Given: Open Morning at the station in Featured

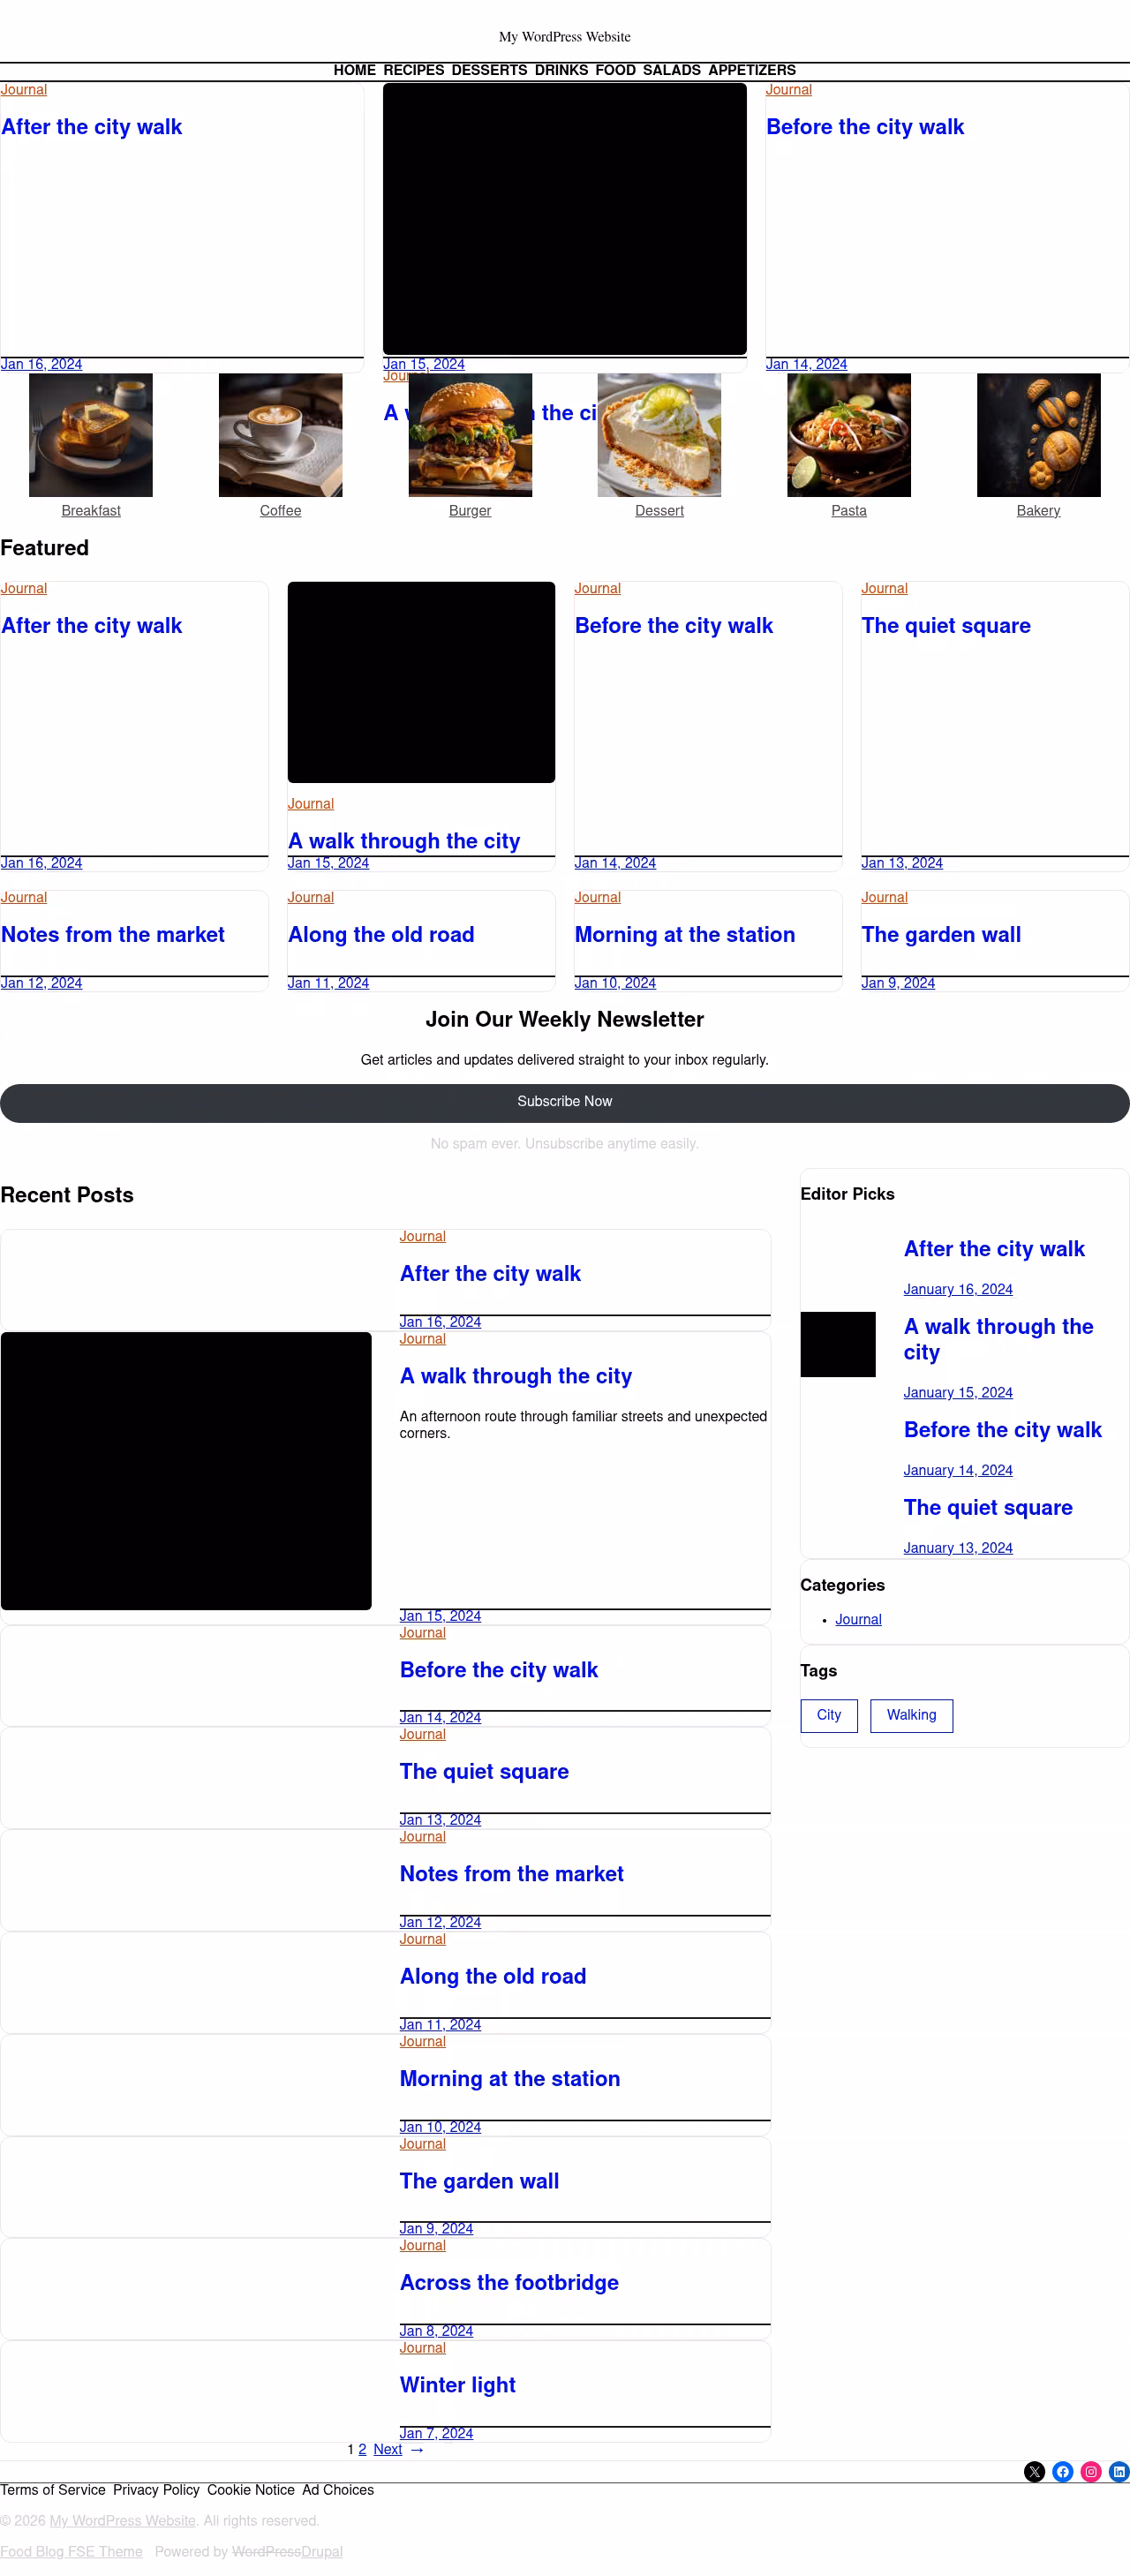Looking at the screenshot, I should click(x=685, y=935).
